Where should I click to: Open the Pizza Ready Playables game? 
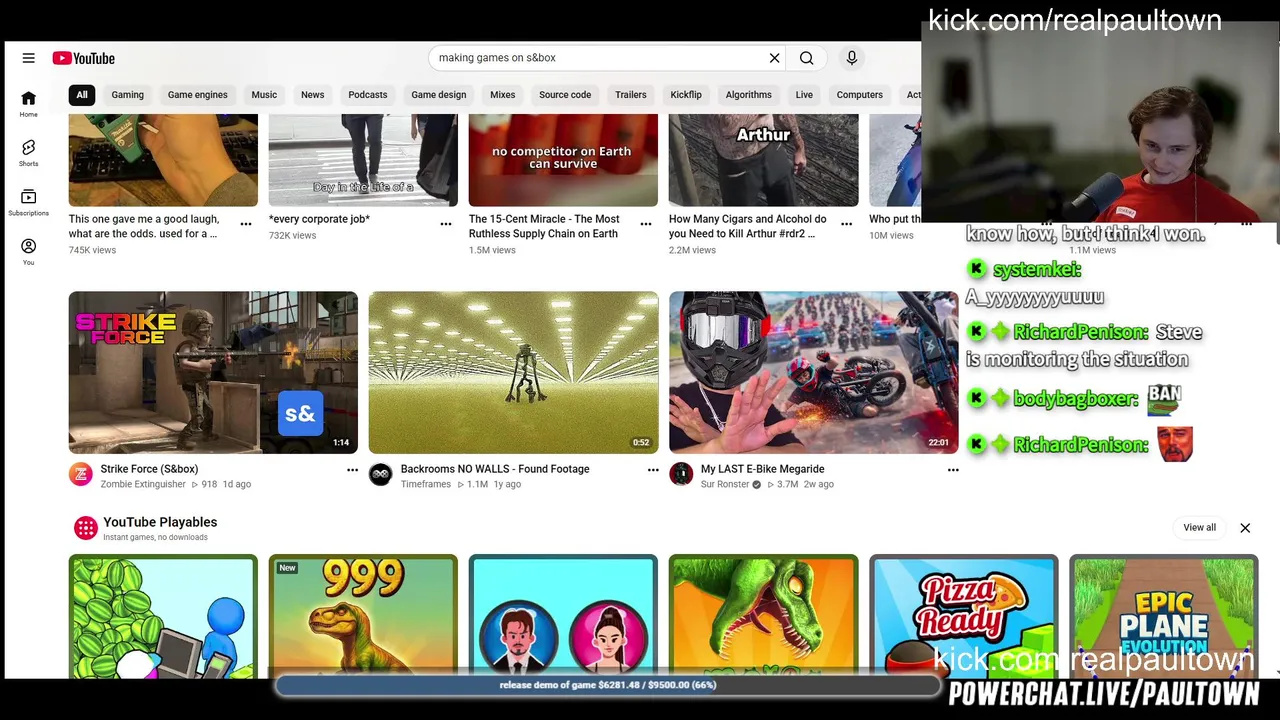point(963,616)
